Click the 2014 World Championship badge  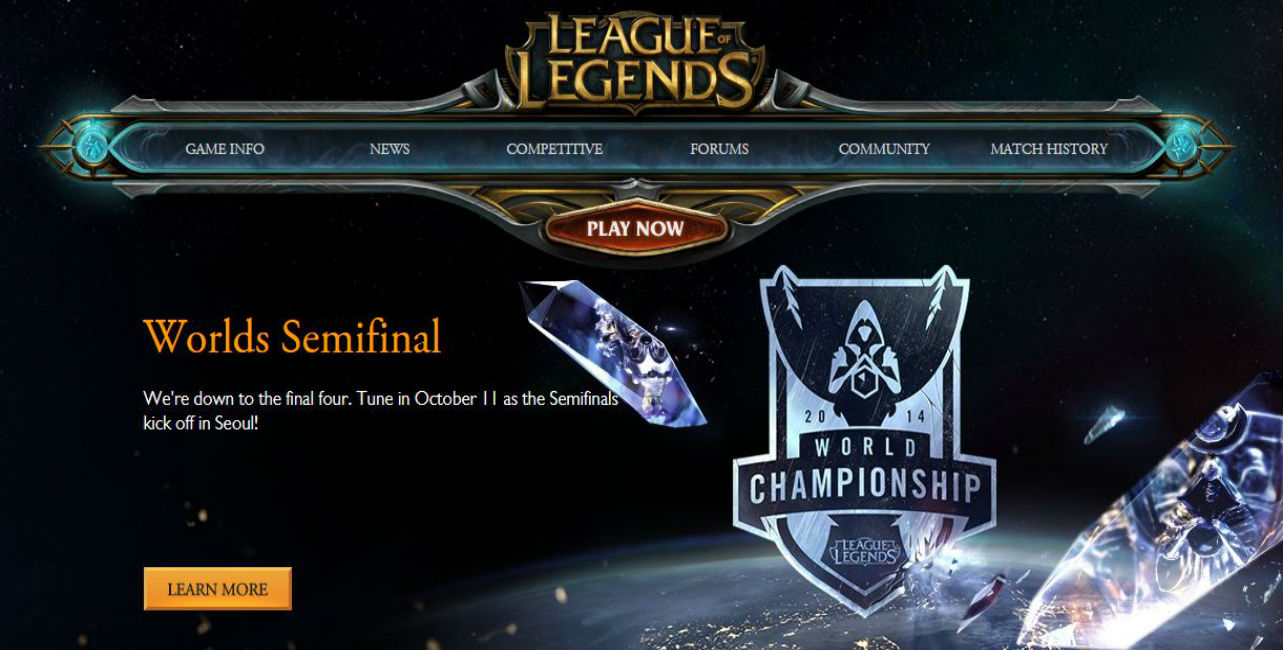(864, 440)
